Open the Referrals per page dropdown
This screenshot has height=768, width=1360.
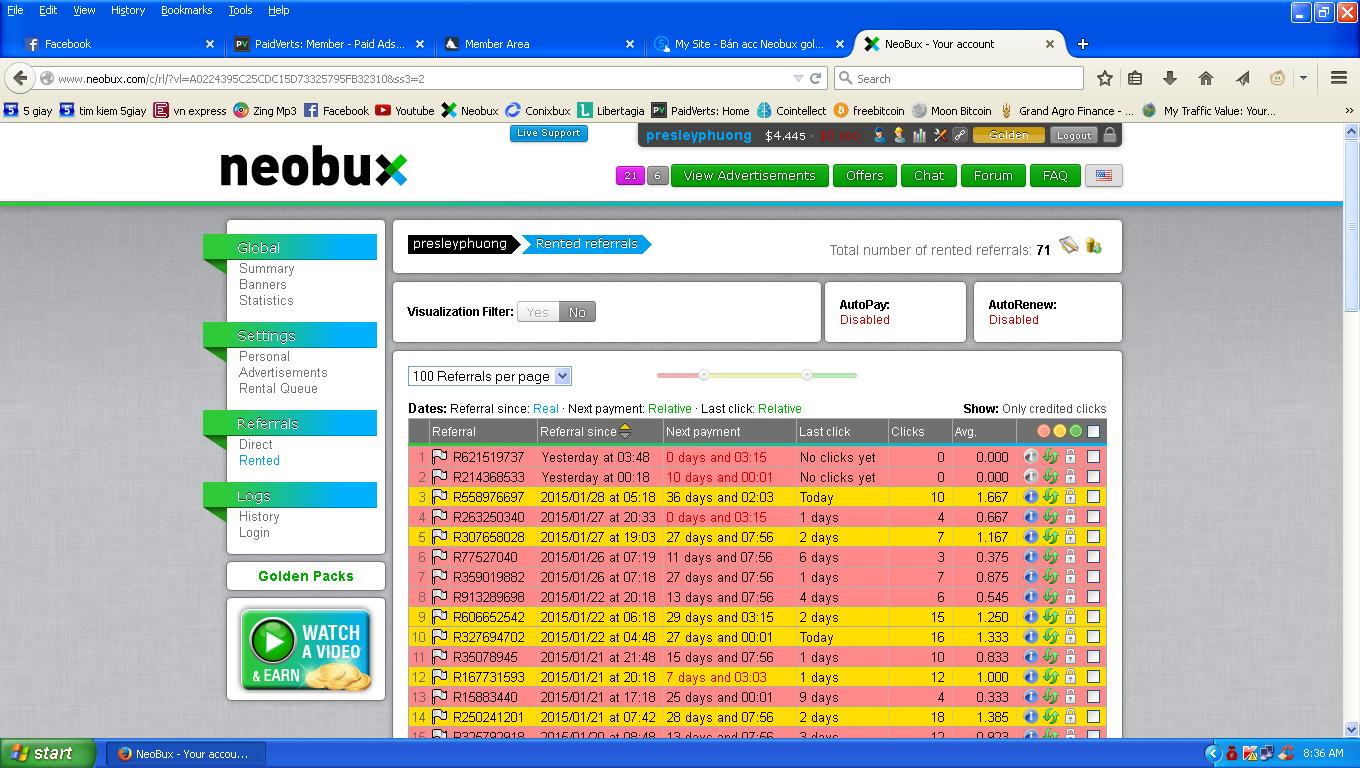[490, 376]
